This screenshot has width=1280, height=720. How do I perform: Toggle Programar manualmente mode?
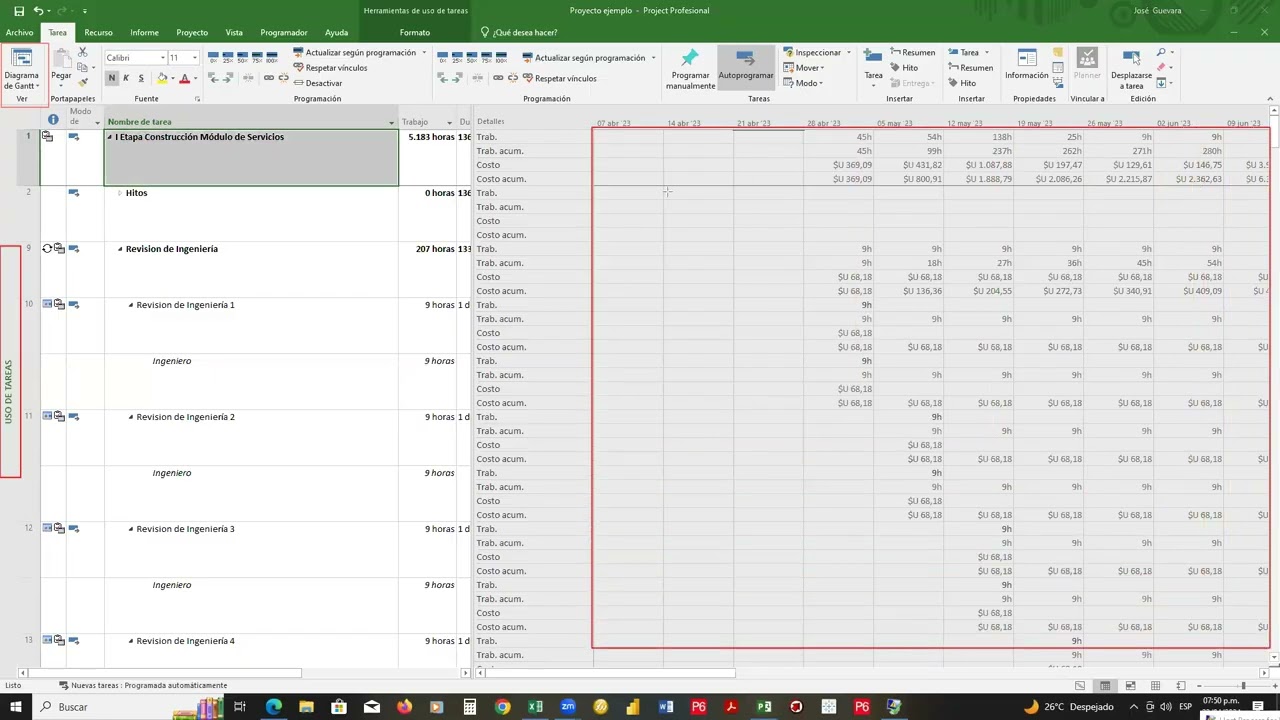coord(690,69)
